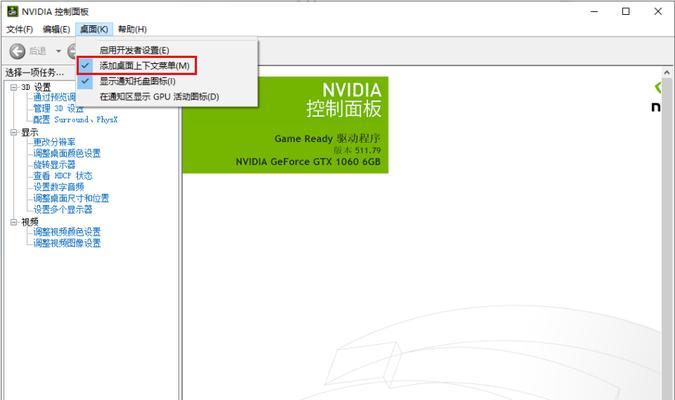Click the scroll-up arrow of right scrollbar
Viewport: 675px width, 400px height.
[x=667, y=73]
